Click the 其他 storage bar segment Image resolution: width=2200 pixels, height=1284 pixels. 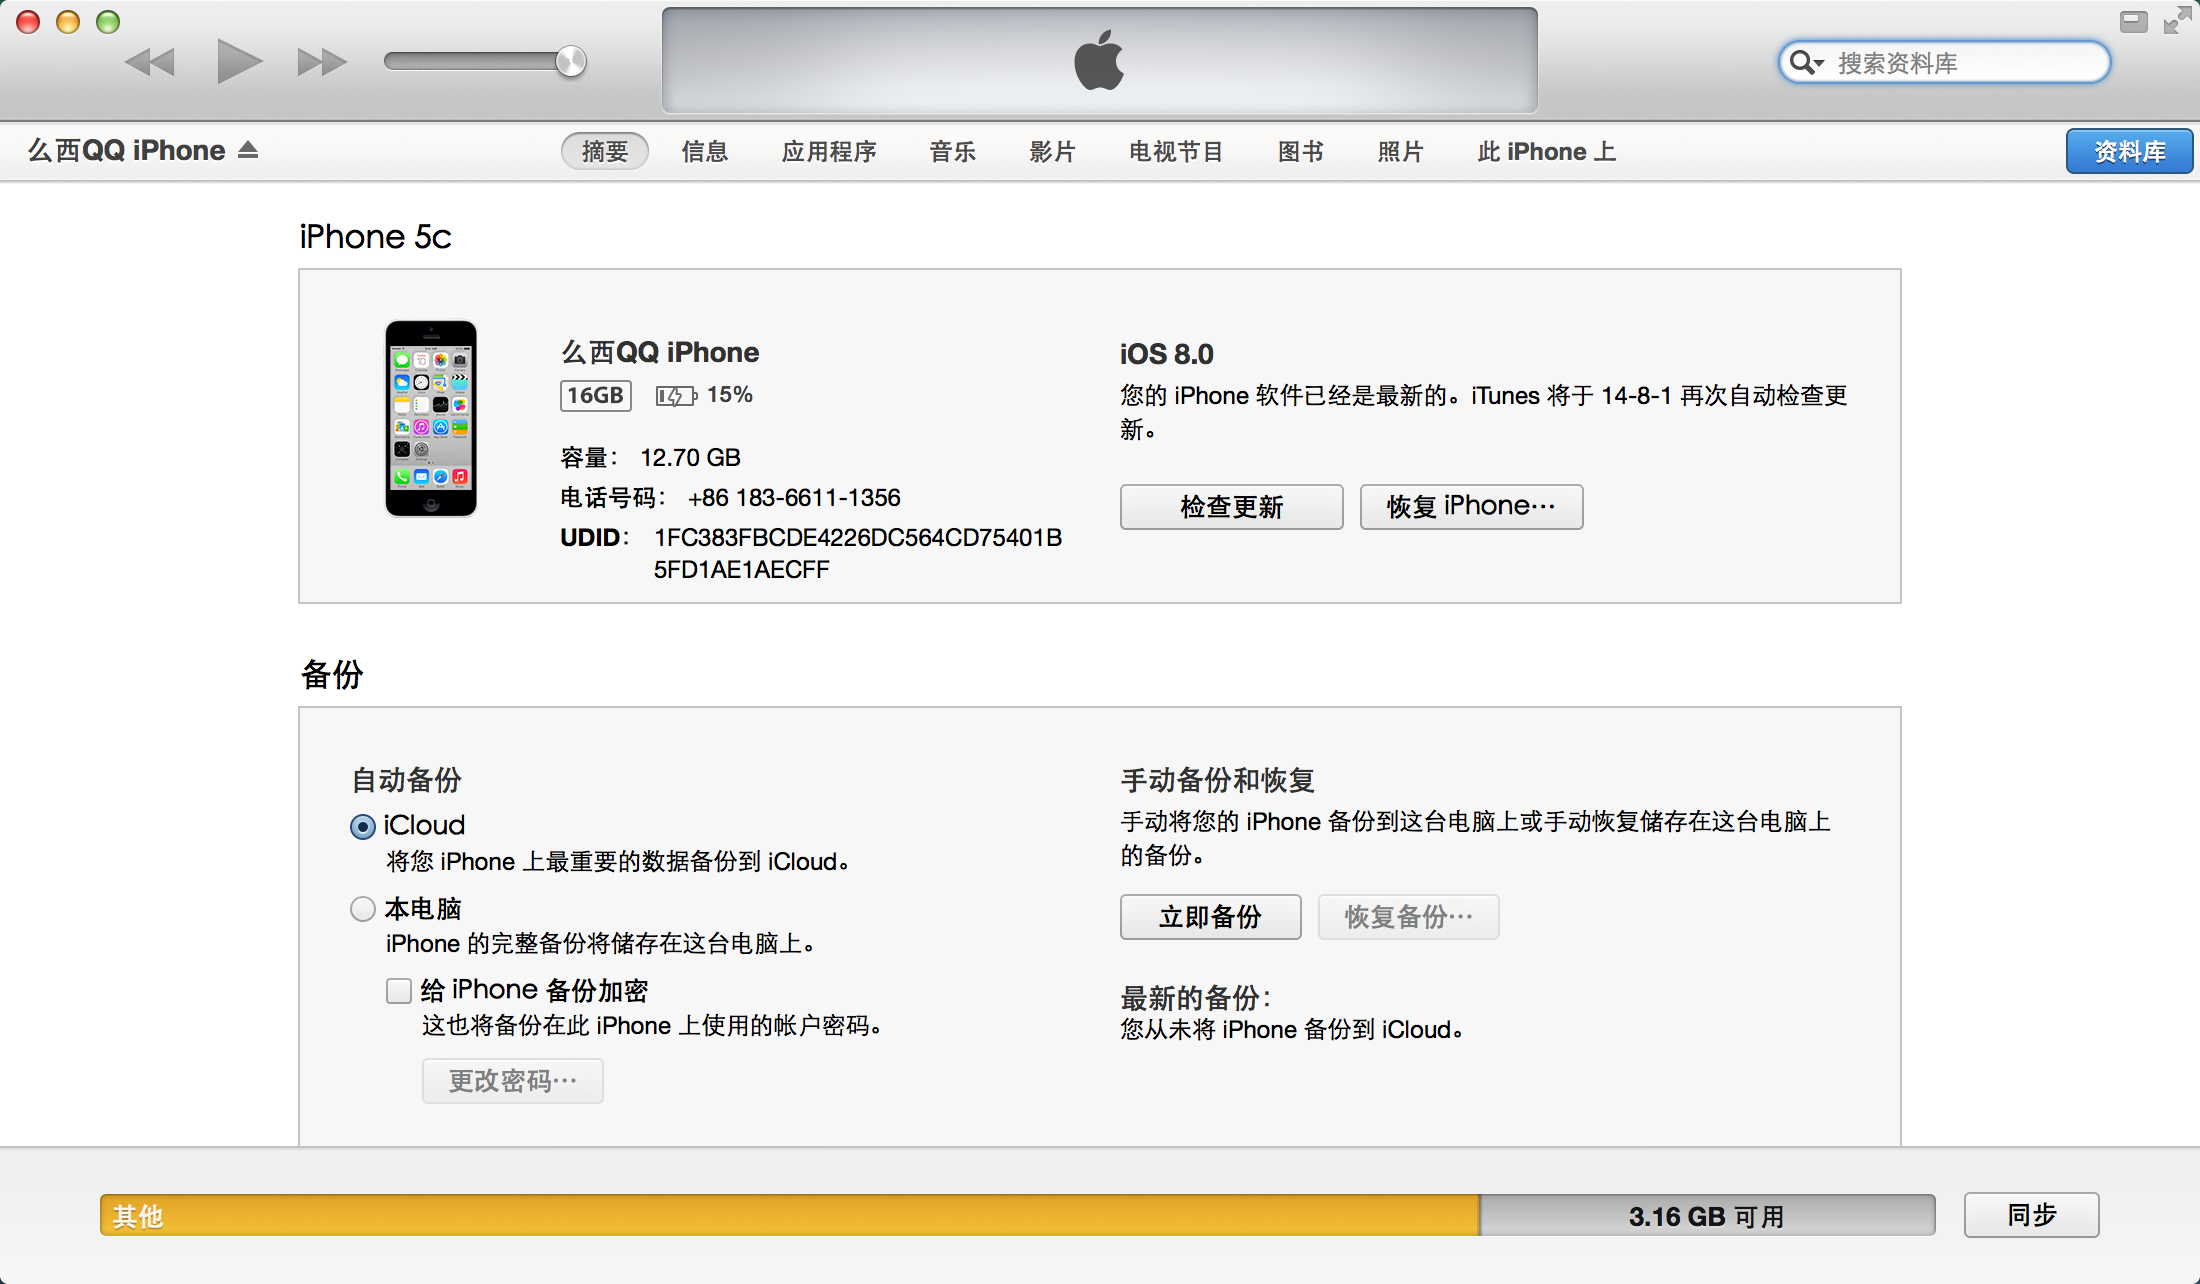pyautogui.click(x=789, y=1215)
